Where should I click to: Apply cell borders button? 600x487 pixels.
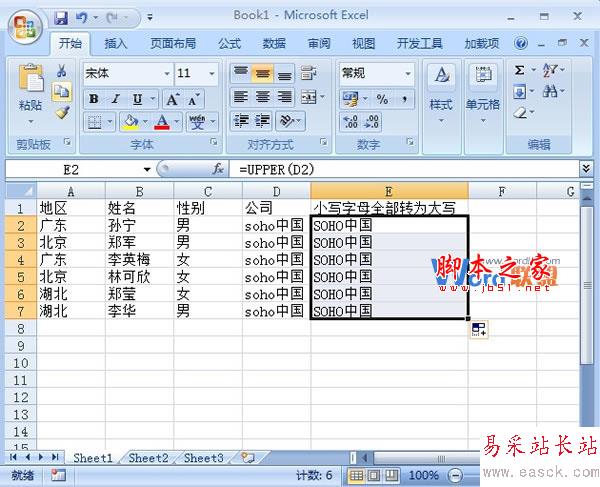coord(94,122)
